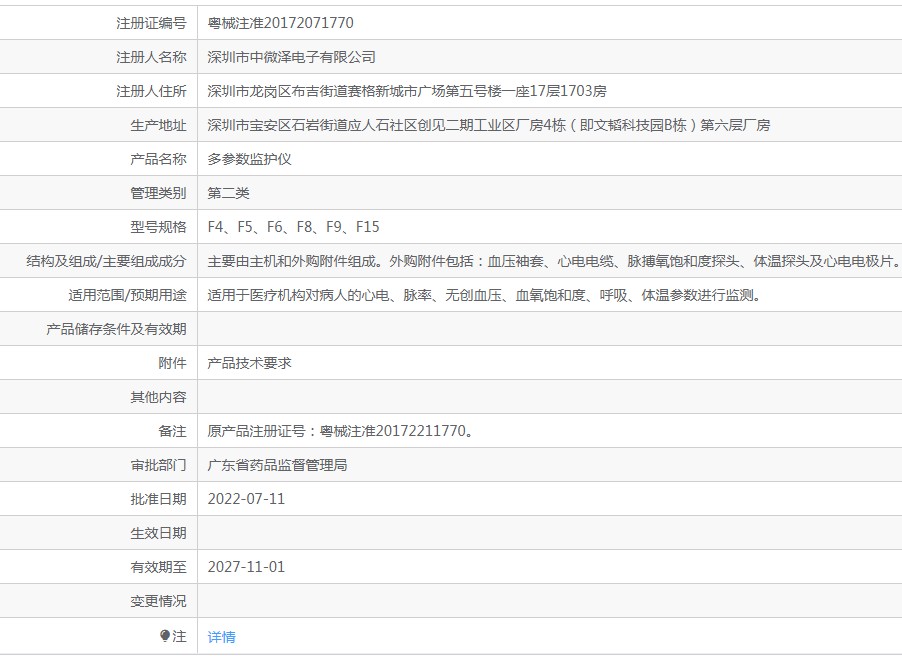Click the lightbulb icon beside 注
Image resolution: width=902 pixels, height=656 pixels.
pyautogui.click(x=165, y=636)
